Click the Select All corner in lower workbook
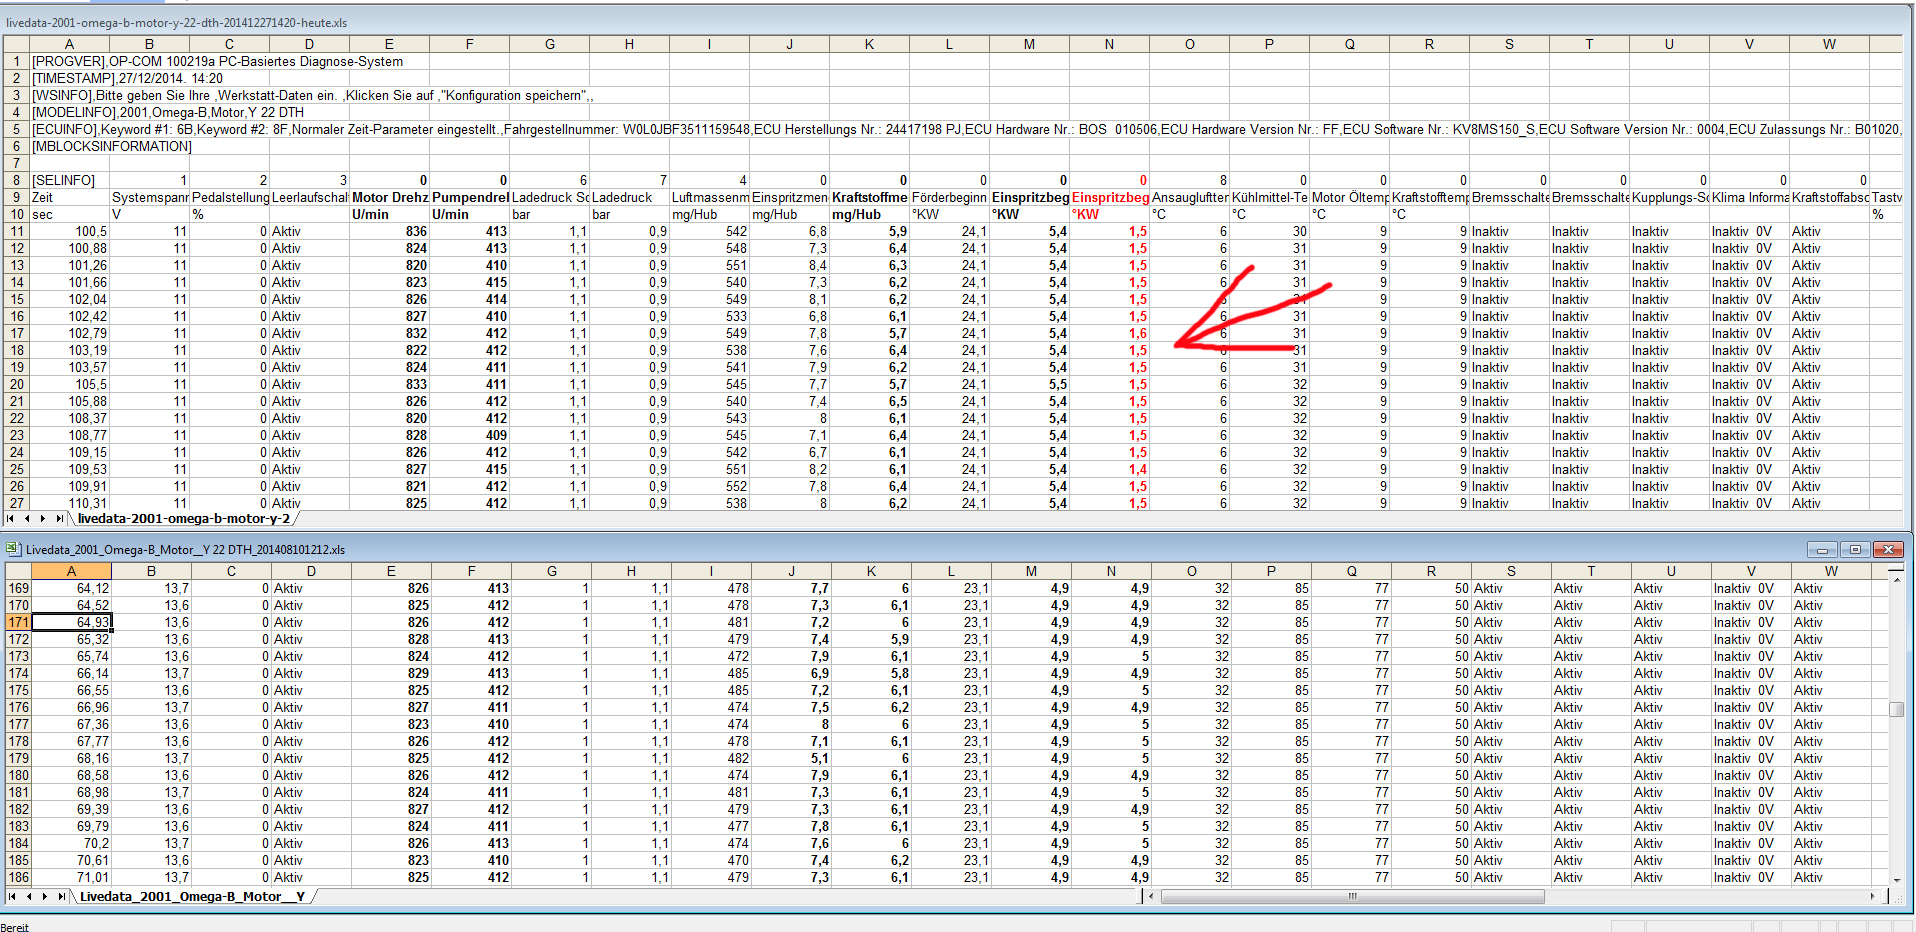1916x932 pixels. coord(18,571)
